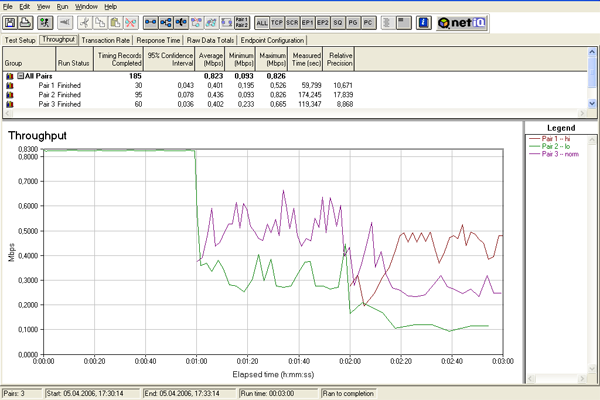This screenshot has height=400, width=600.
Task: Click the third pair-style toolbar icon
Action: point(181,23)
